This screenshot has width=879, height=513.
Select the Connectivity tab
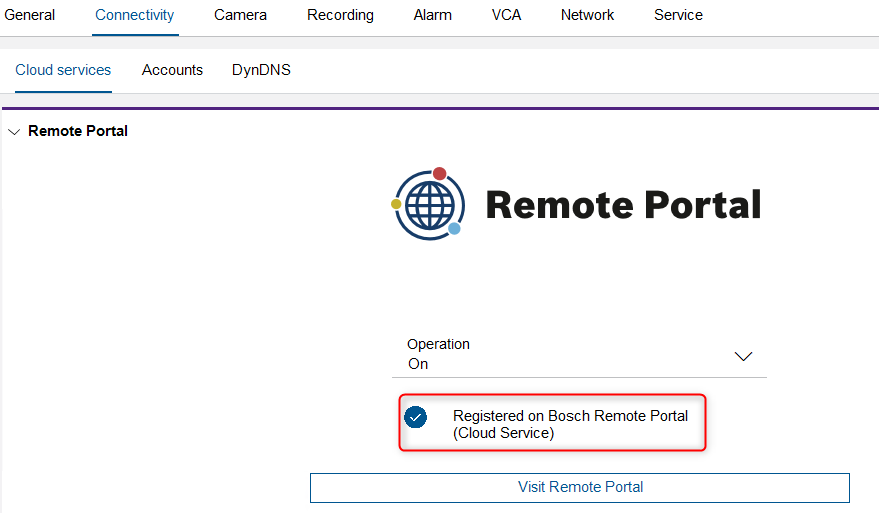click(135, 15)
